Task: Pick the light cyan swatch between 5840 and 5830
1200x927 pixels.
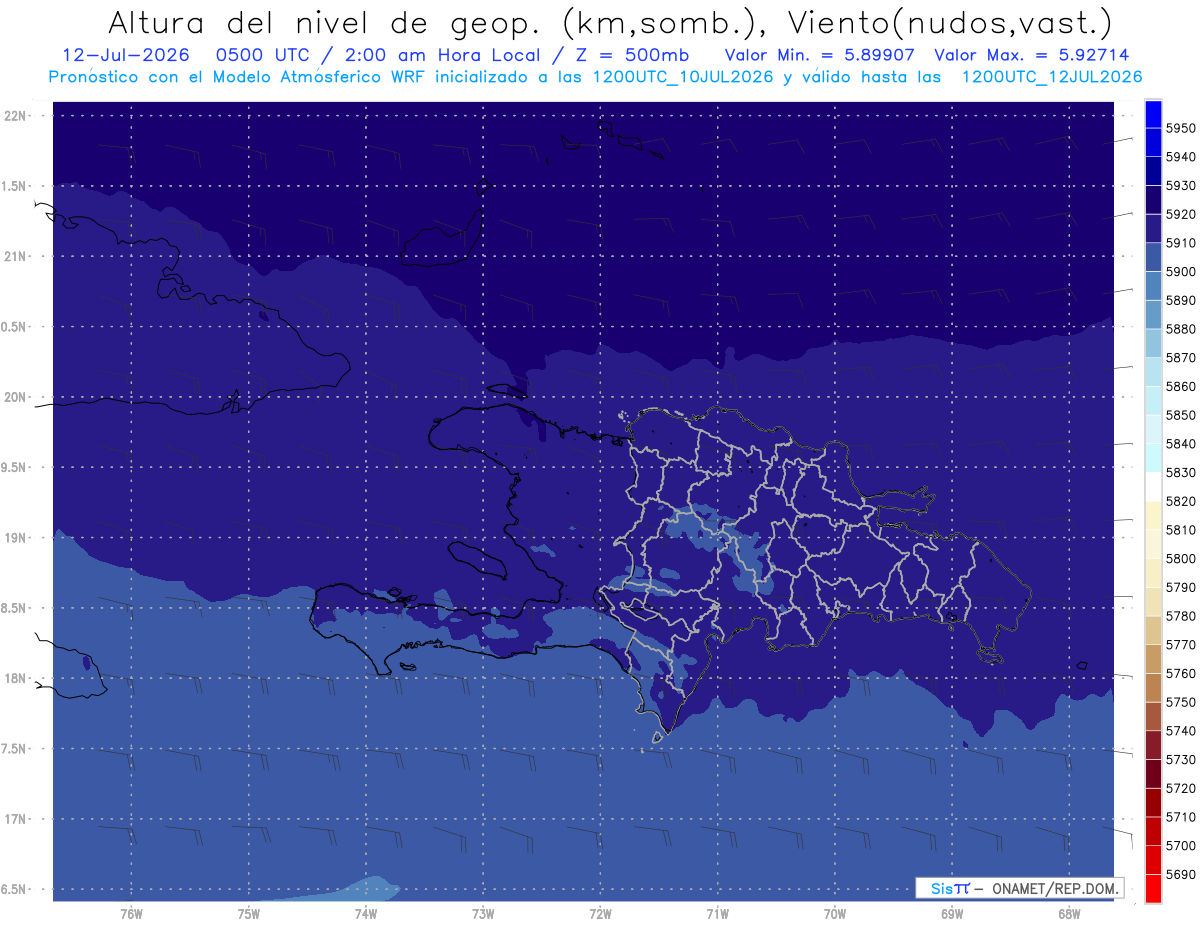Action: pos(1153,458)
